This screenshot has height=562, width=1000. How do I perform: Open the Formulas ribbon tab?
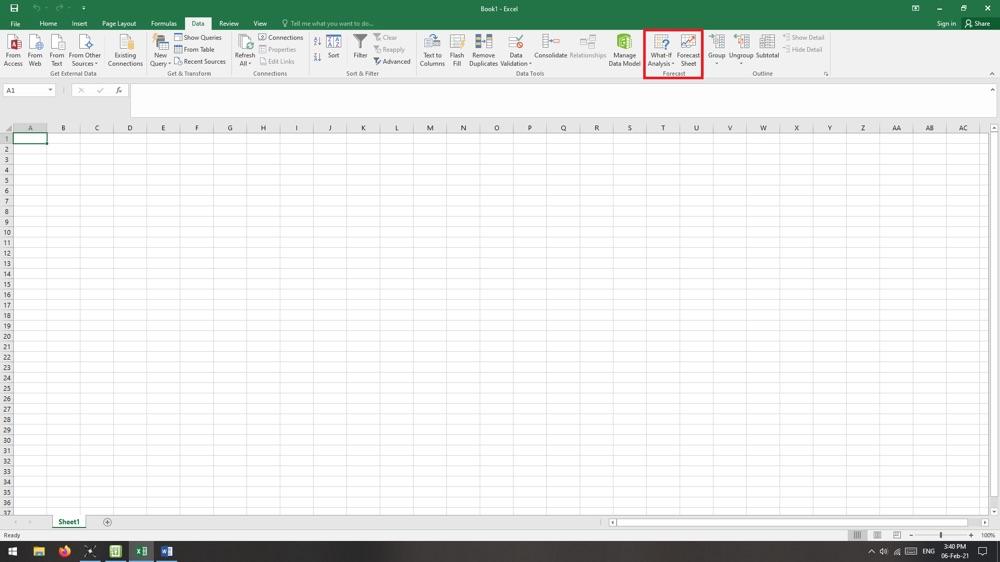click(x=163, y=23)
